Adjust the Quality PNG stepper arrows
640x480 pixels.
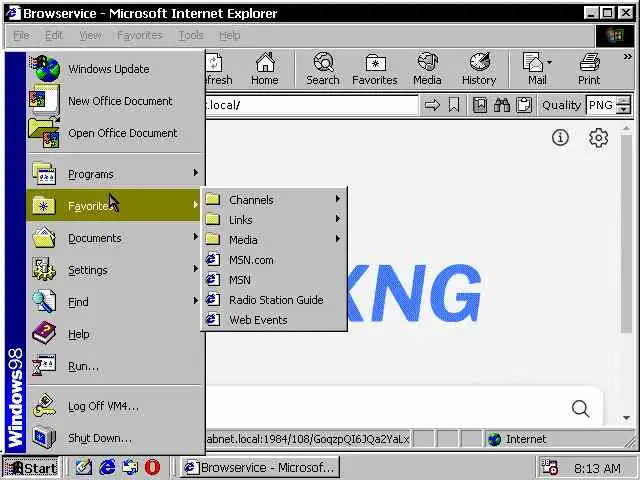point(623,105)
